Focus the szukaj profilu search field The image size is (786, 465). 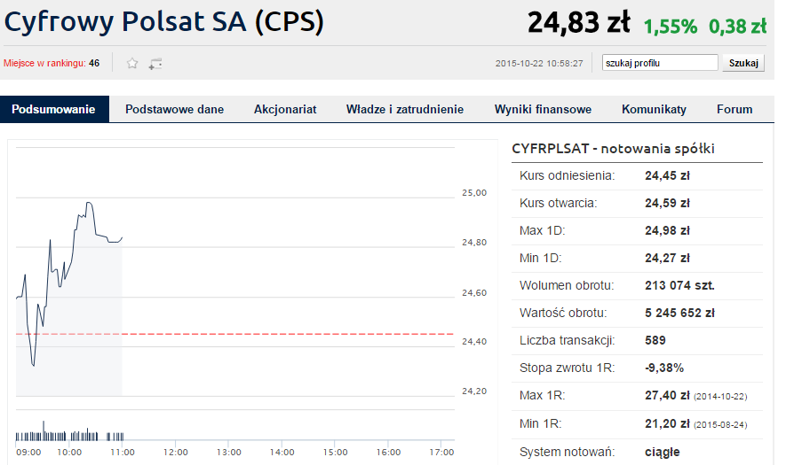pyautogui.click(x=660, y=63)
